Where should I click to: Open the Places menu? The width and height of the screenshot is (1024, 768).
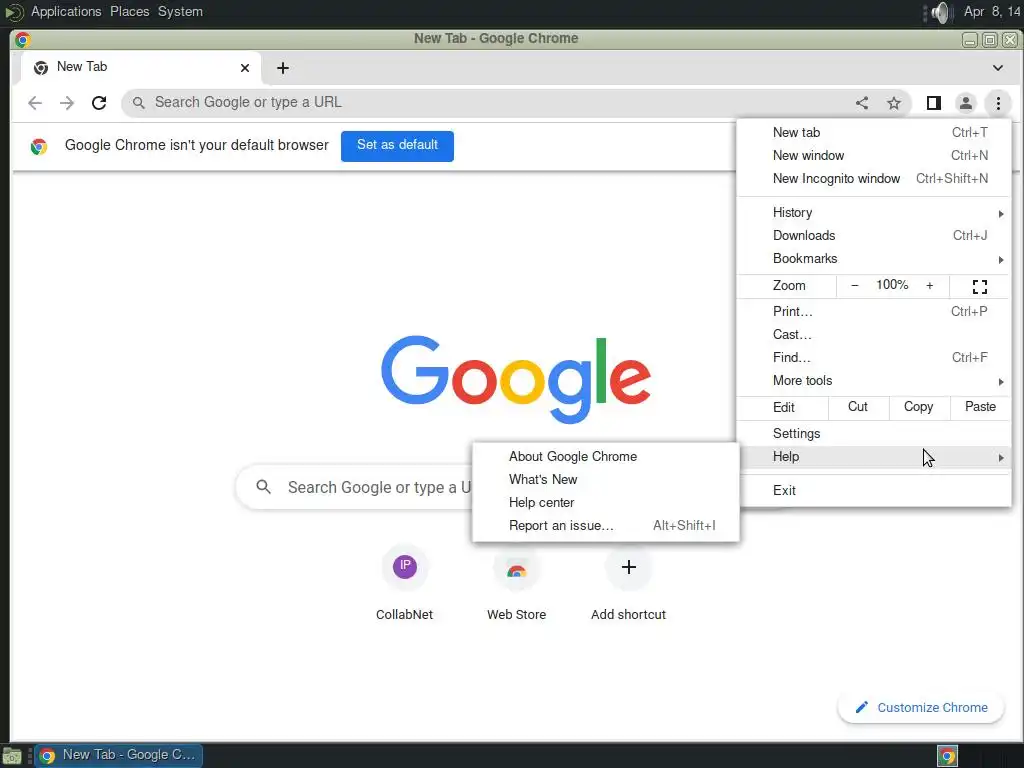(129, 12)
